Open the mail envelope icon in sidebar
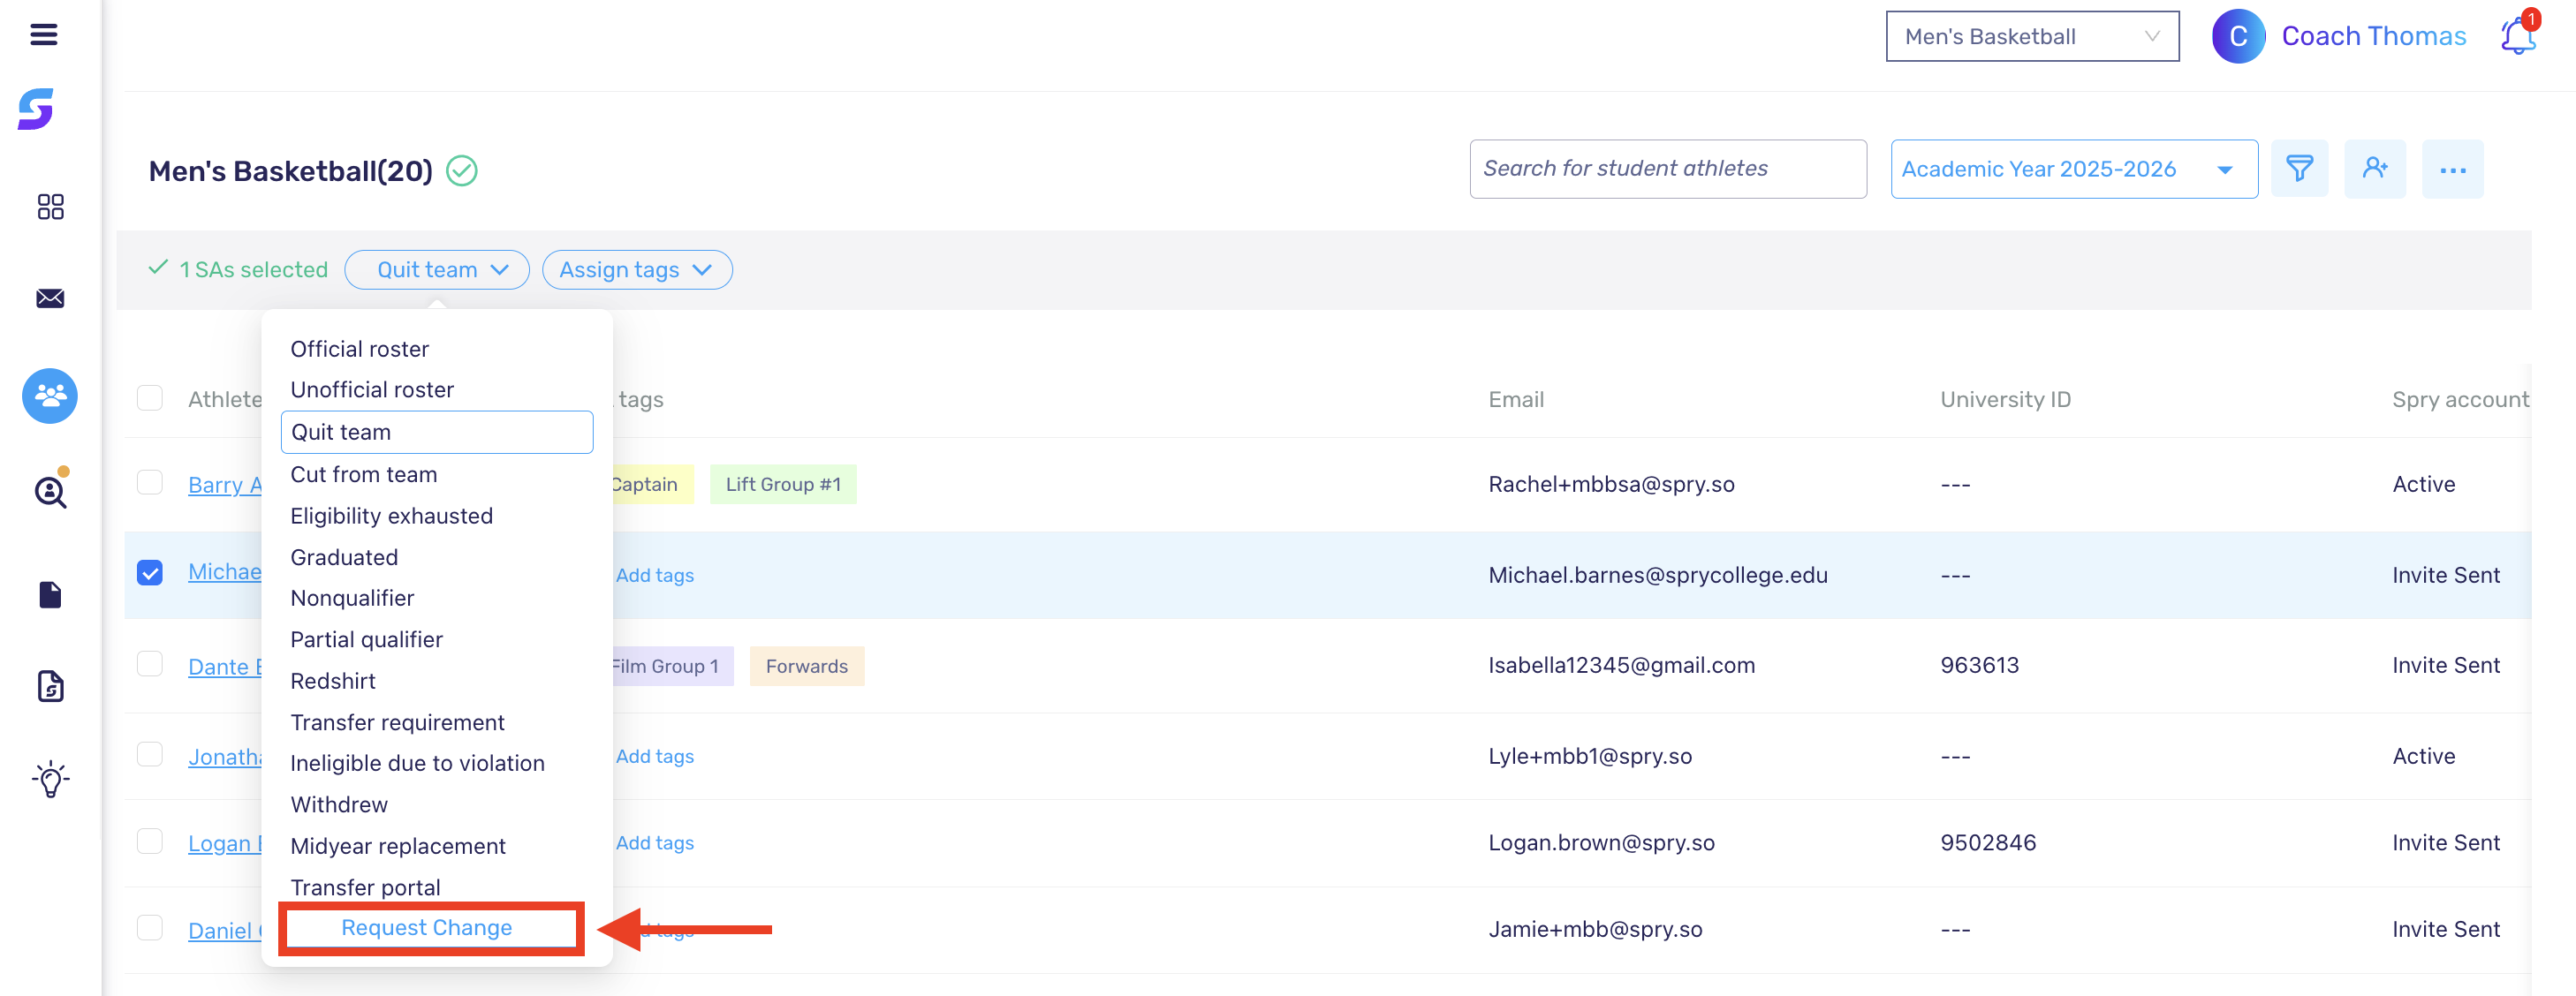This screenshot has height=996, width=2576. tap(50, 299)
